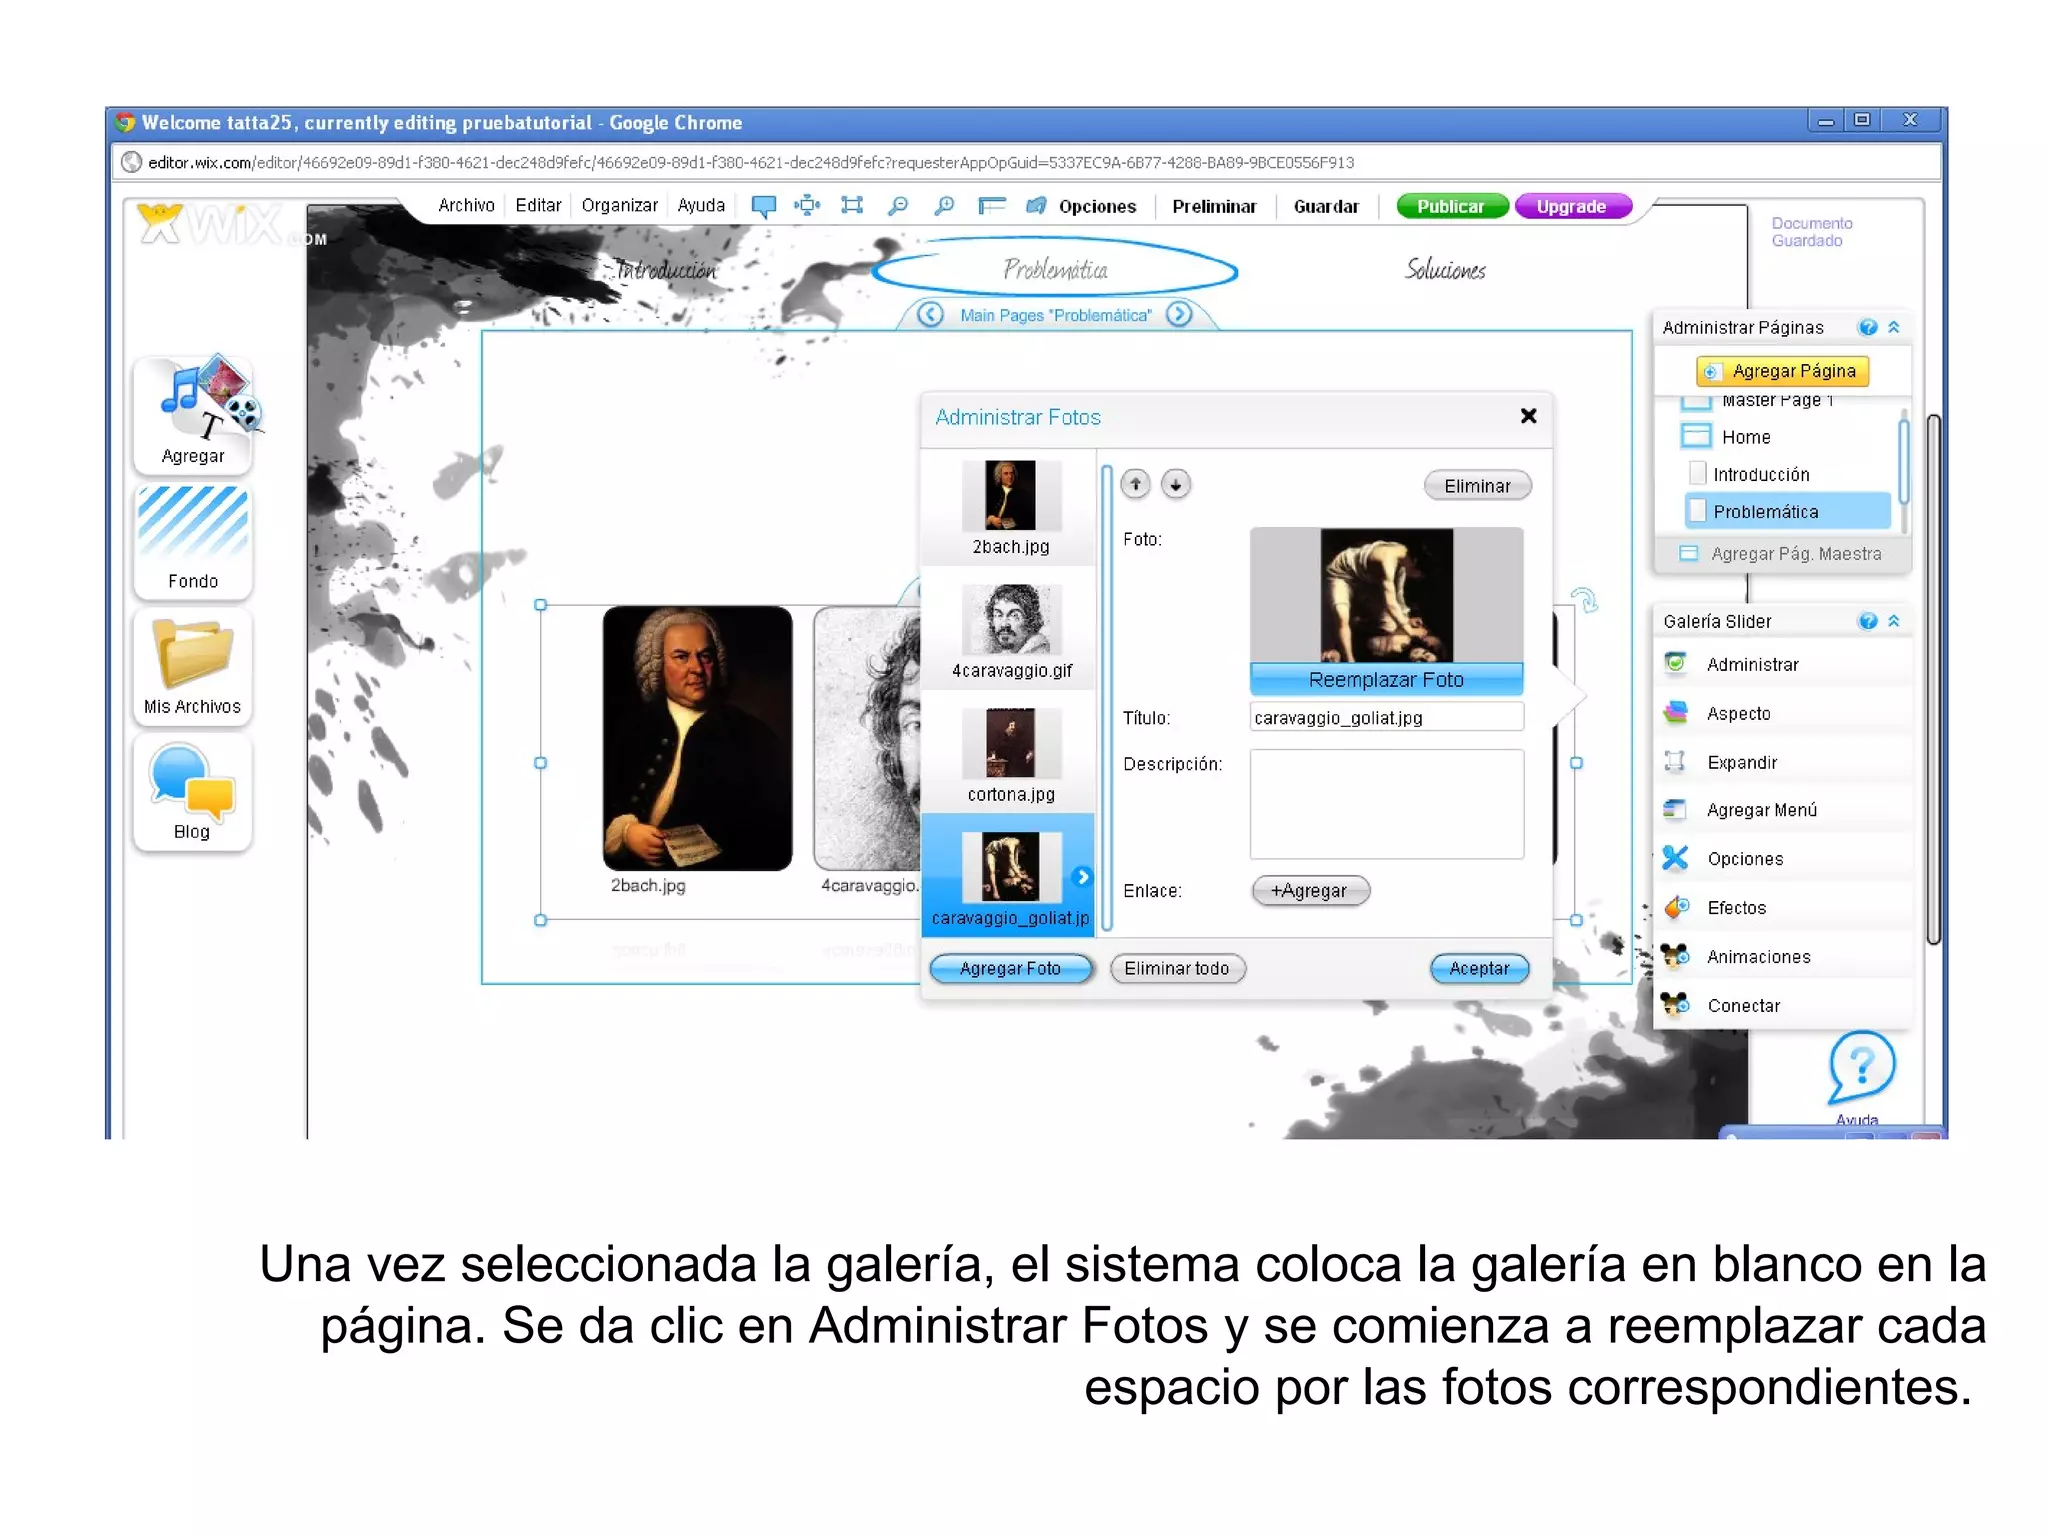Click Agregar Foto button
Viewport: 2048px width, 1536px height.
pyautogui.click(x=1011, y=969)
